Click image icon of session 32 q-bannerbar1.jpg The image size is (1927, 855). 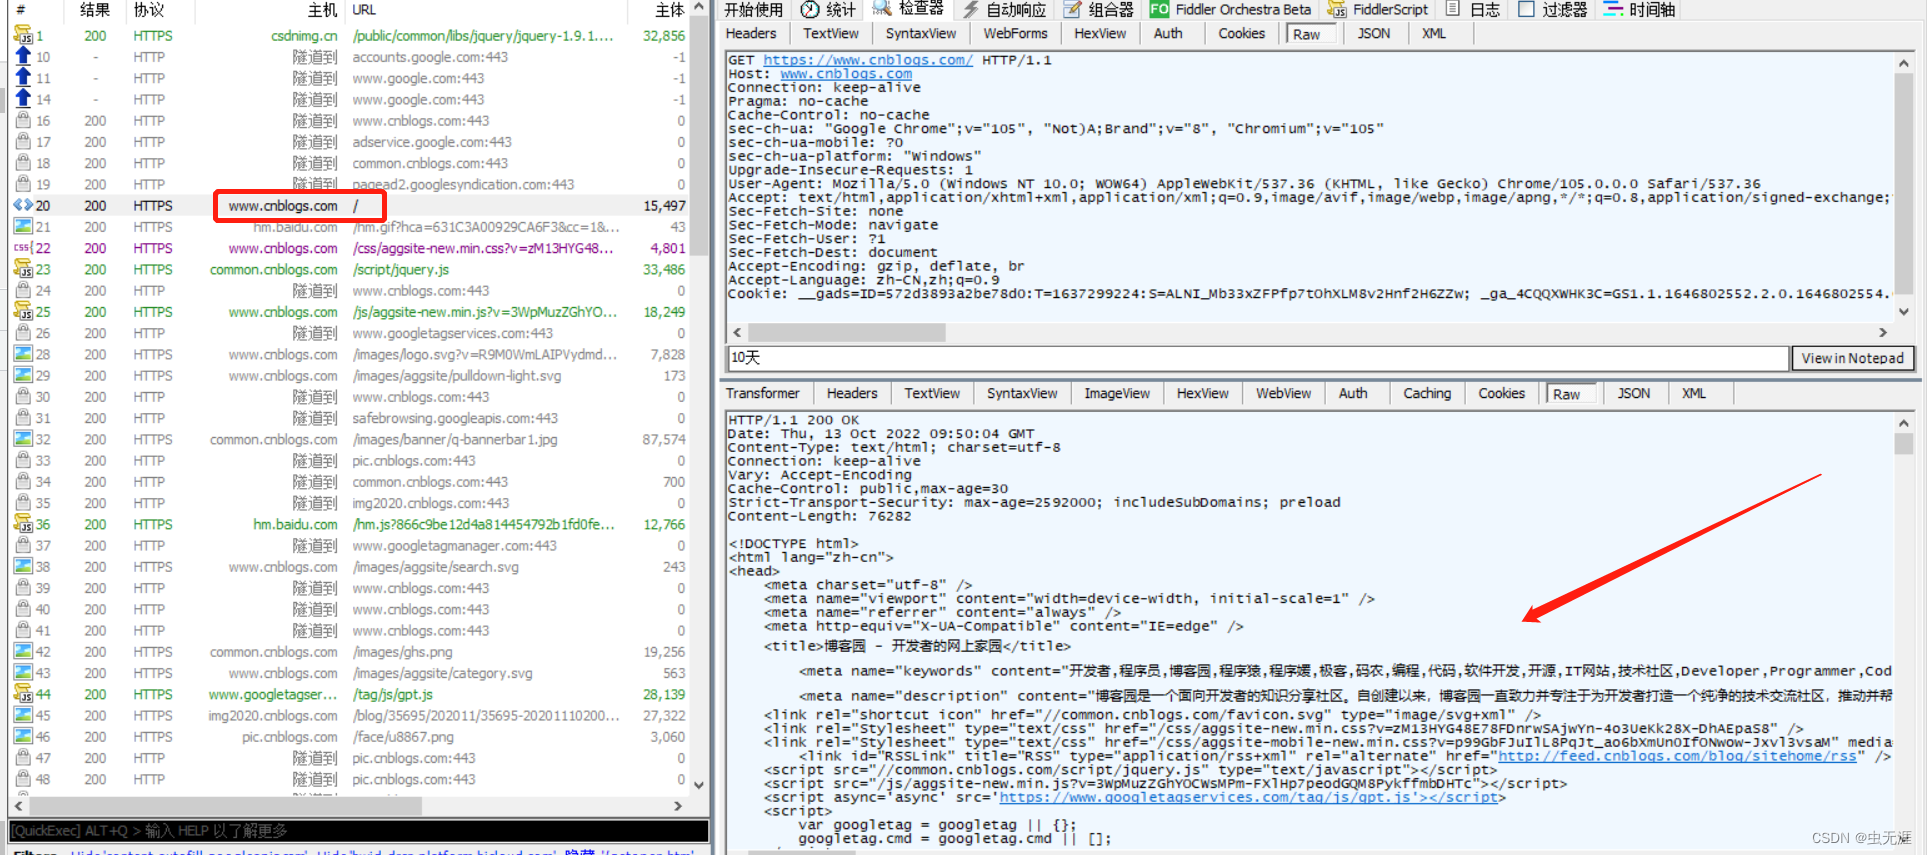(x=23, y=439)
